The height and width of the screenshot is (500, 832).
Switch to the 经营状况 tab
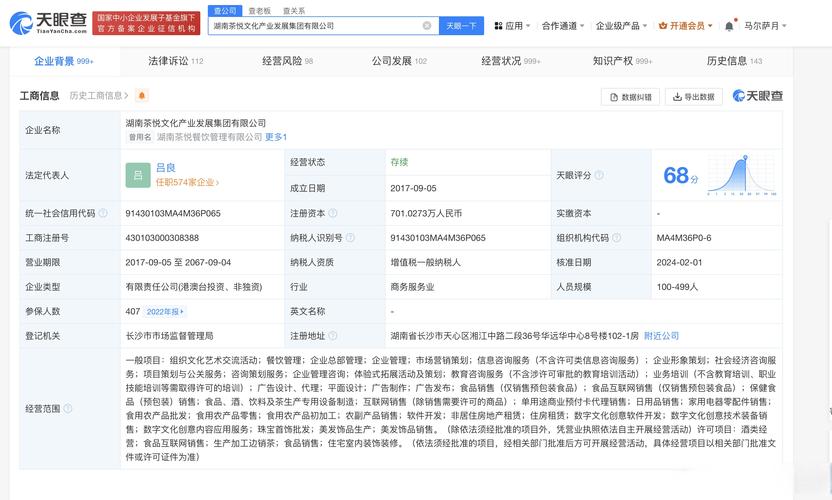point(510,61)
